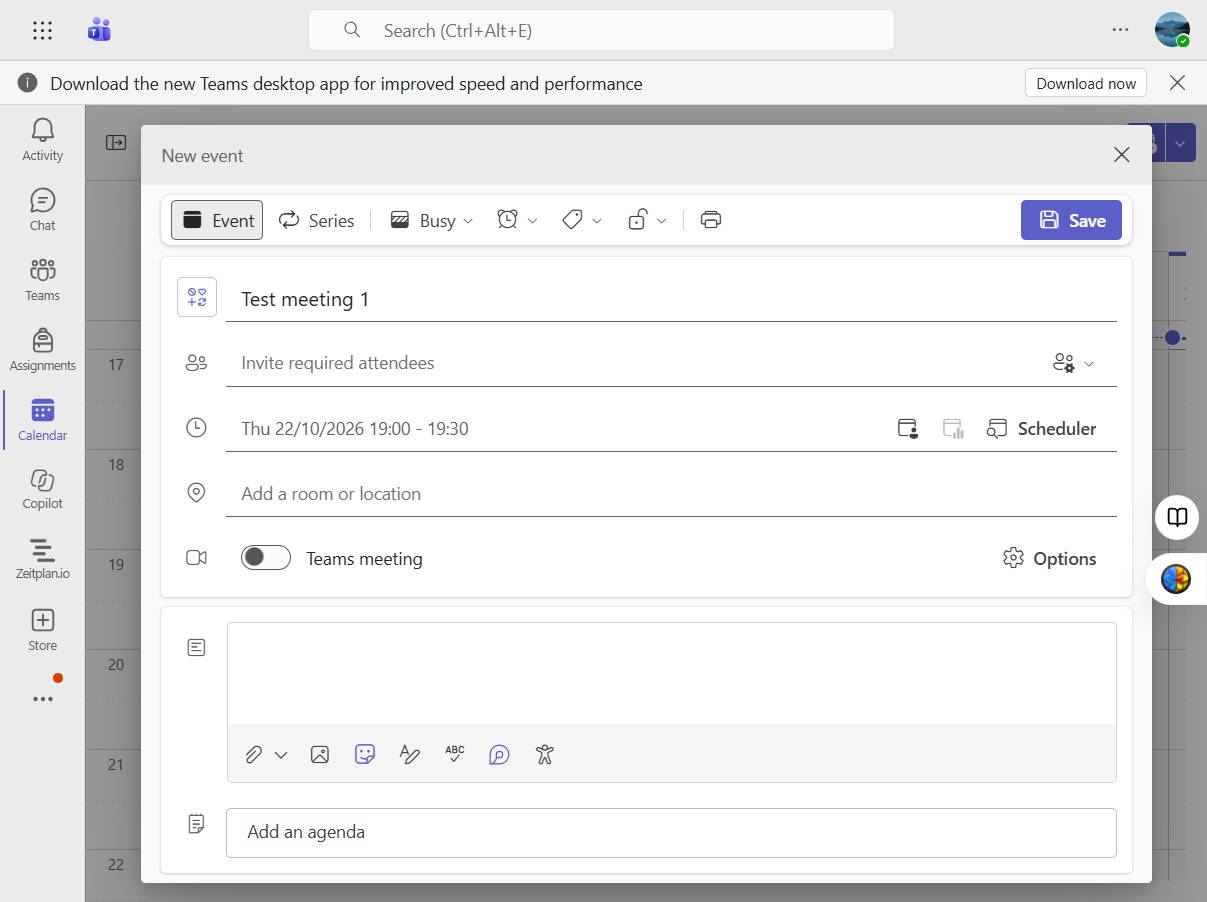Switch to Series recurrence mode
The width and height of the screenshot is (1207, 902).
(316, 220)
